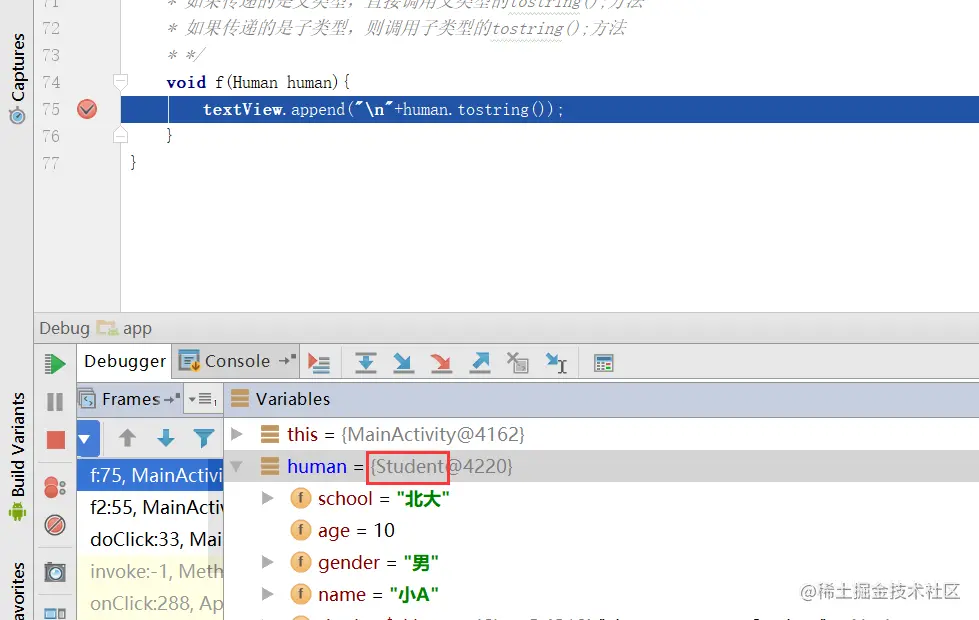Click the fold end marker on line 76
Screen dimensions: 979x620
[x=121, y=135]
